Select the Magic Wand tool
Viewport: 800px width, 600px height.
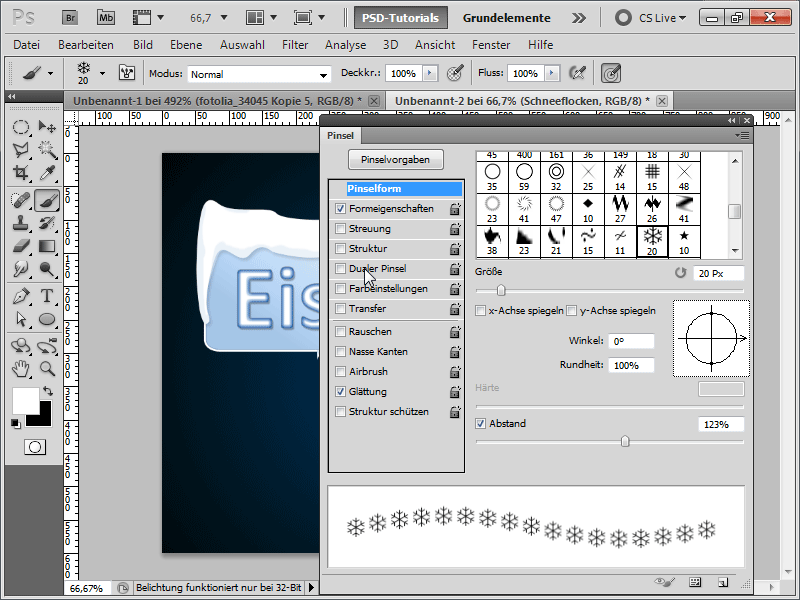[x=47, y=149]
